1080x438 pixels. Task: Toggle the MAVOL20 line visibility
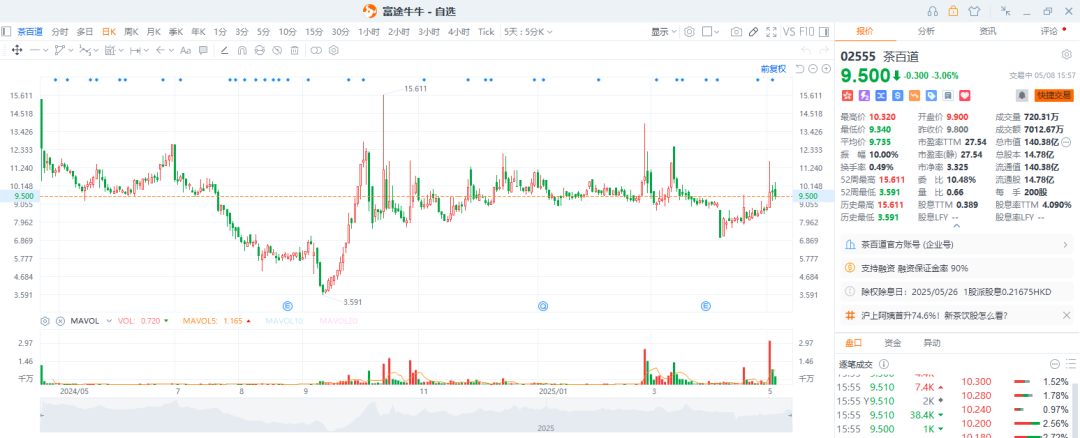tap(339, 321)
